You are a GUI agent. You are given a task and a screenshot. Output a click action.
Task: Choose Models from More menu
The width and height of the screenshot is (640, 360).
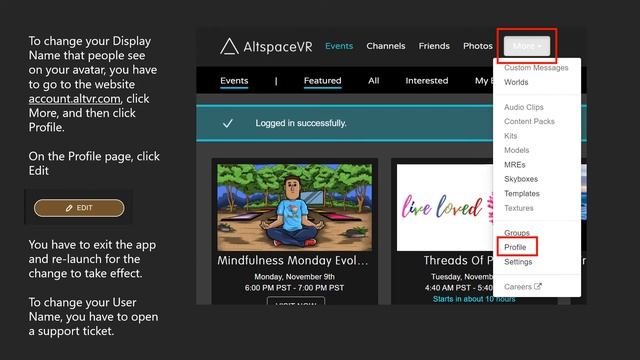(x=516, y=150)
